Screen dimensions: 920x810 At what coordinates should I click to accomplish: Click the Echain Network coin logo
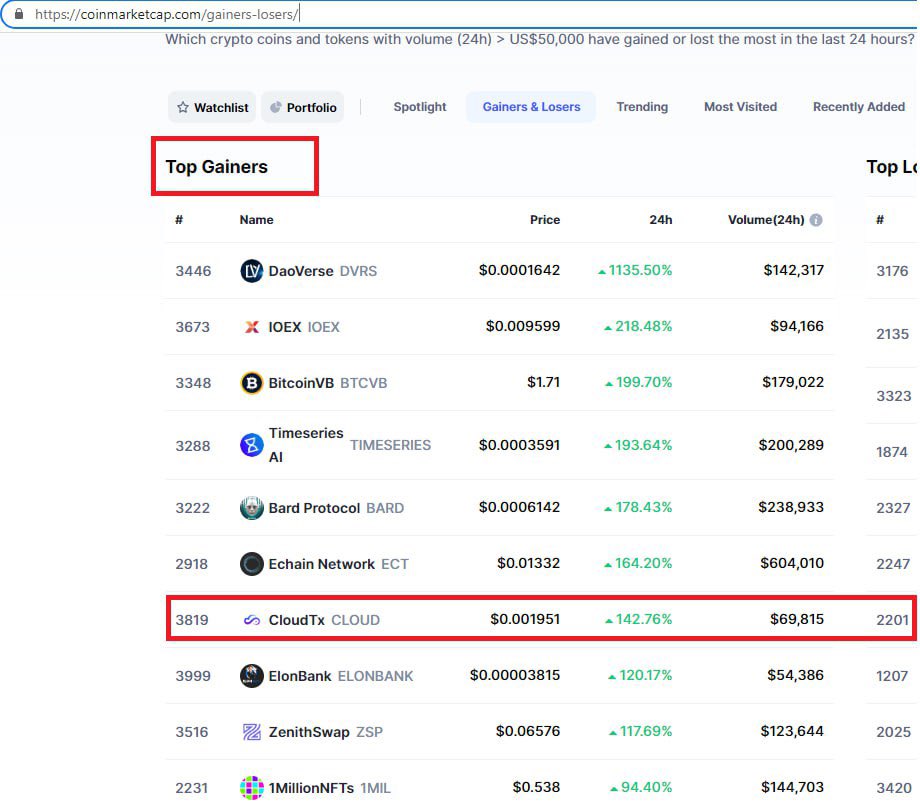pyautogui.click(x=252, y=564)
